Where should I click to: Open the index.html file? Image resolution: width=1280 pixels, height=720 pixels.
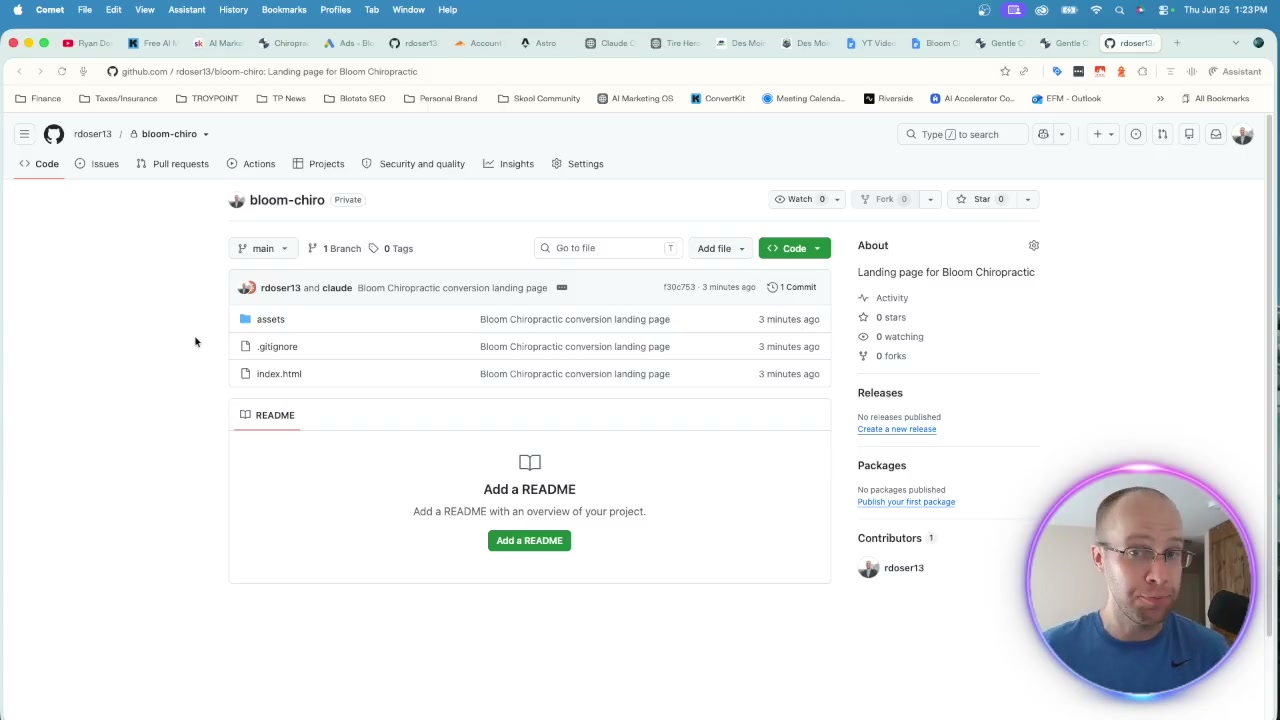tap(279, 374)
